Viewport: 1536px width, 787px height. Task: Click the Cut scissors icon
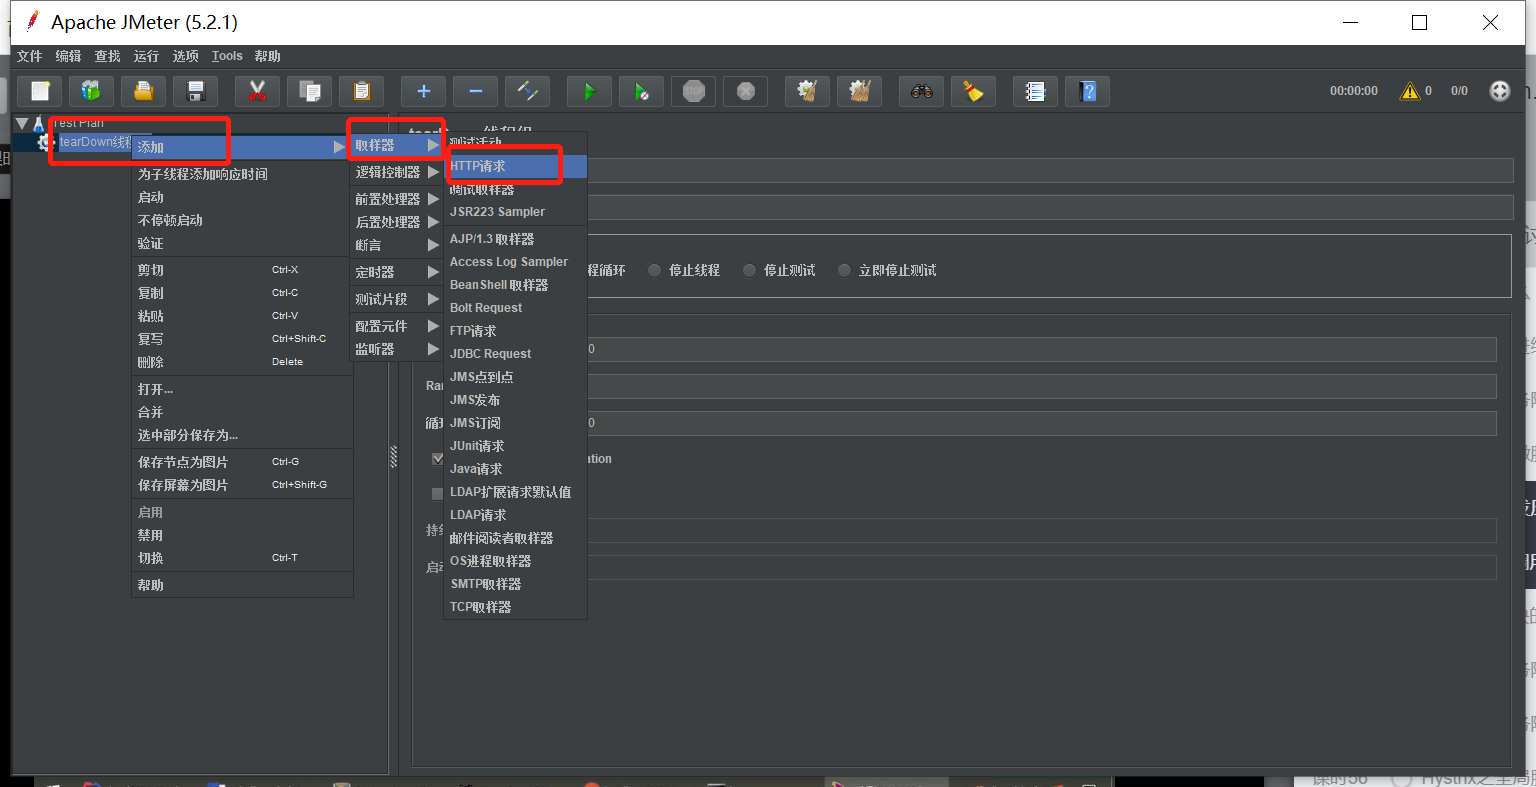point(258,91)
